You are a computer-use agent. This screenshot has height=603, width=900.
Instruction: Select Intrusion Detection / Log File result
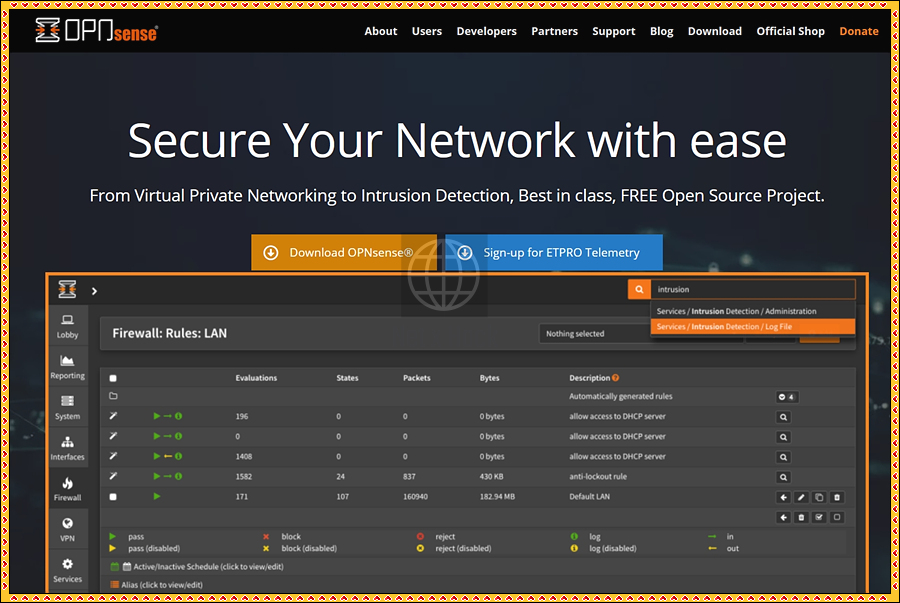click(x=752, y=326)
